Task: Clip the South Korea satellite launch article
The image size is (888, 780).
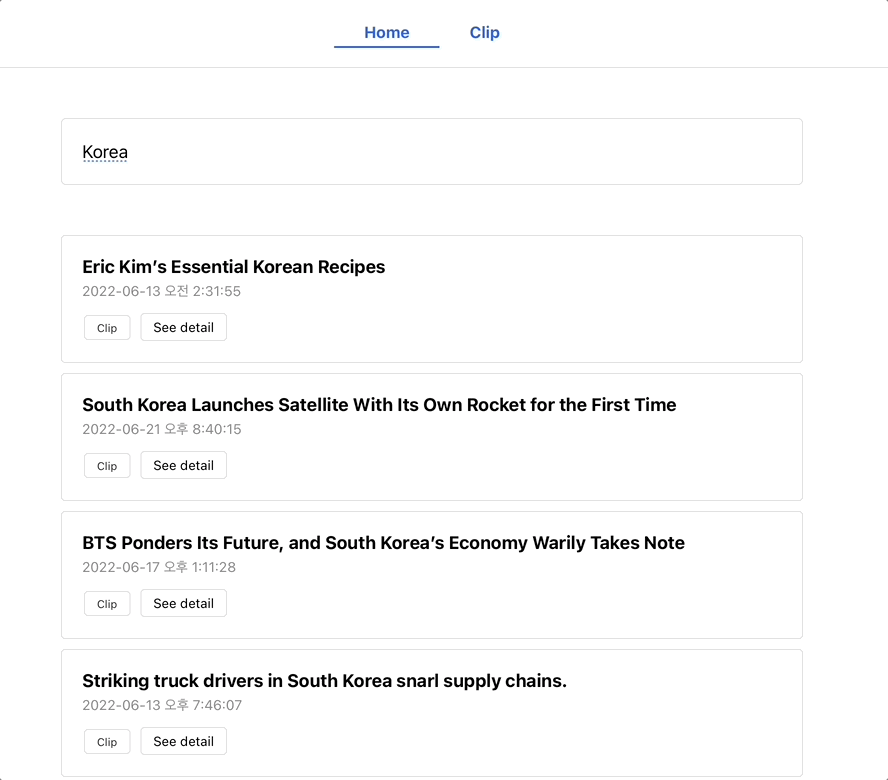Action: [x=106, y=465]
